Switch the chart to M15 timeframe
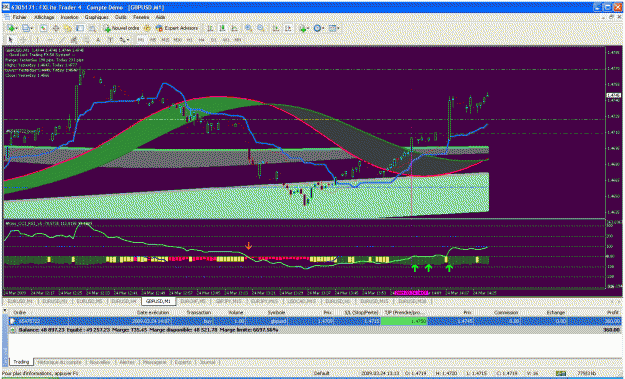The image size is (625, 379). (x=165, y=39)
